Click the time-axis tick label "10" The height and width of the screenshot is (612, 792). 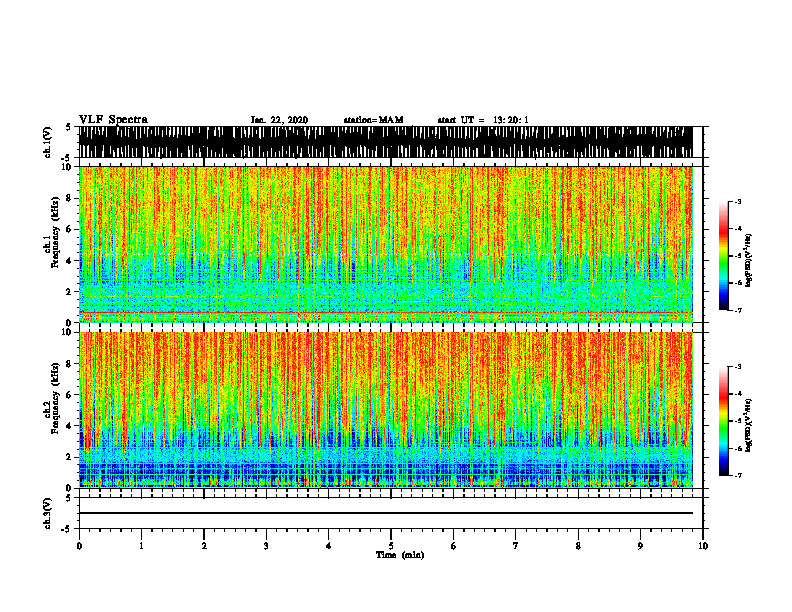coord(703,546)
